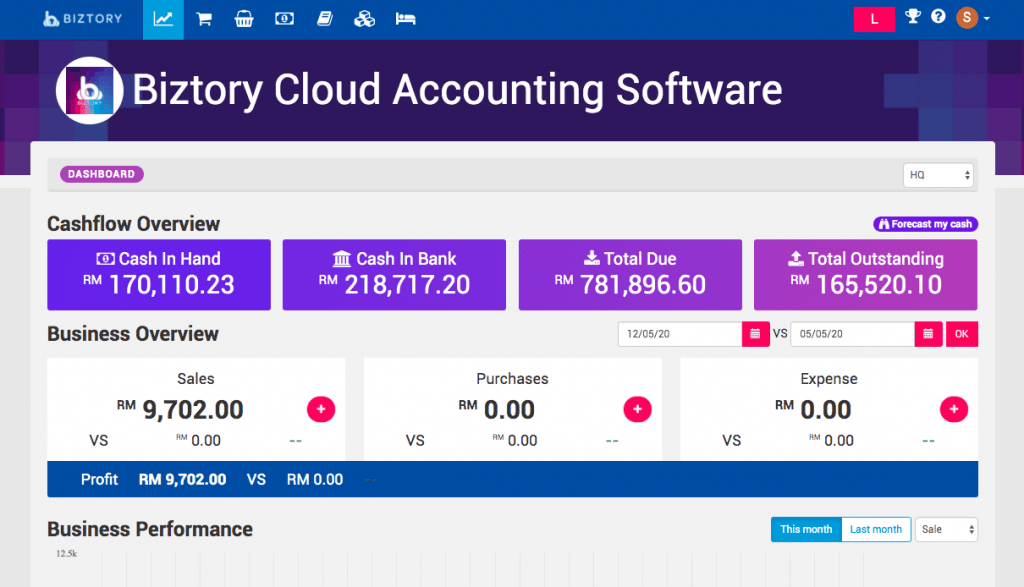Click the plus button on Sales card
The width and height of the screenshot is (1024, 587).
point(321,409)
